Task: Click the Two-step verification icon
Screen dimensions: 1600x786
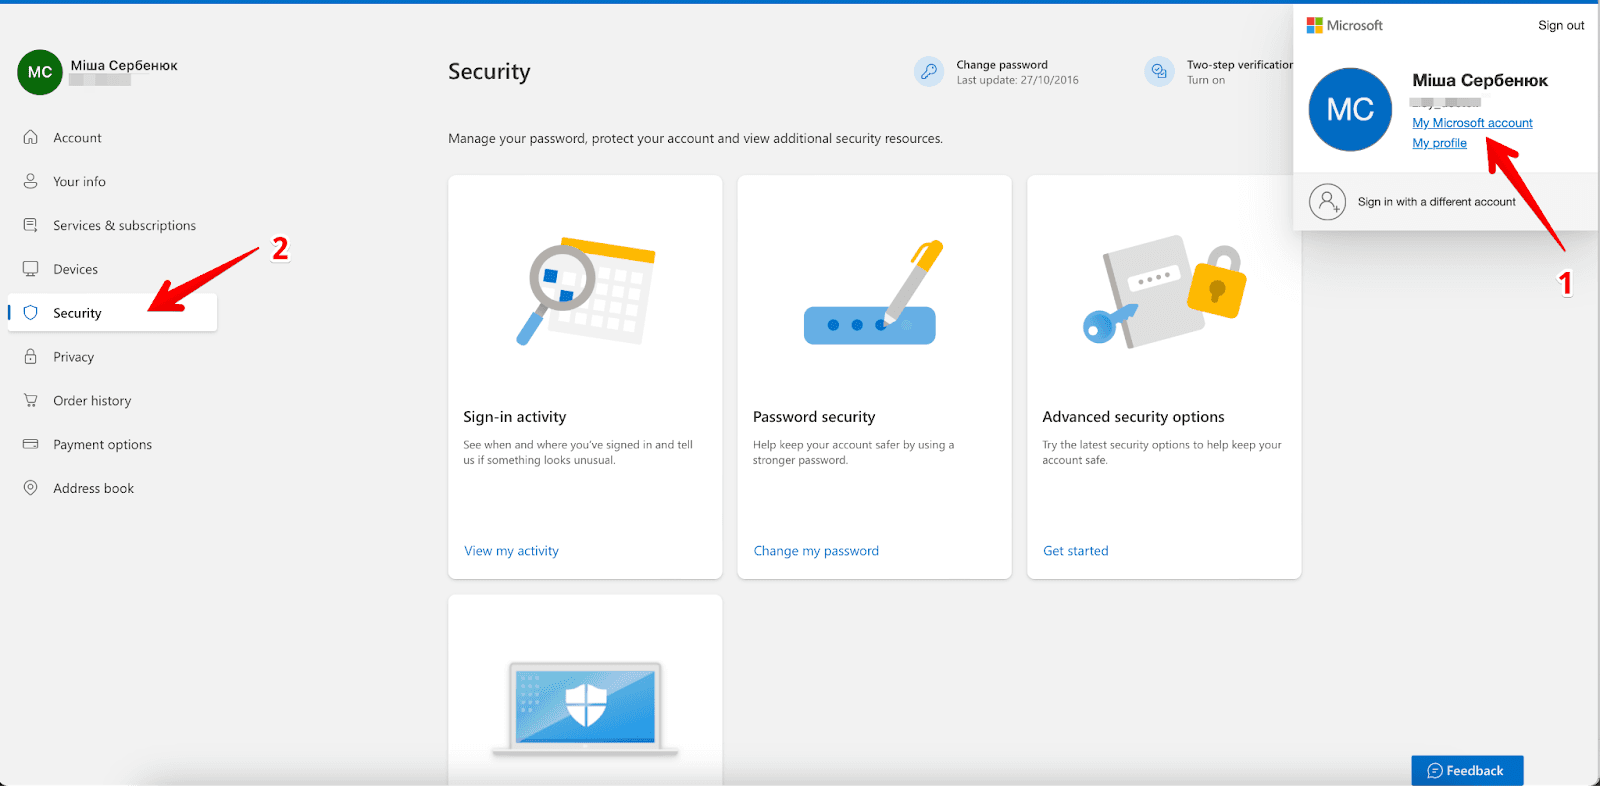Action: pos(1159,72)
